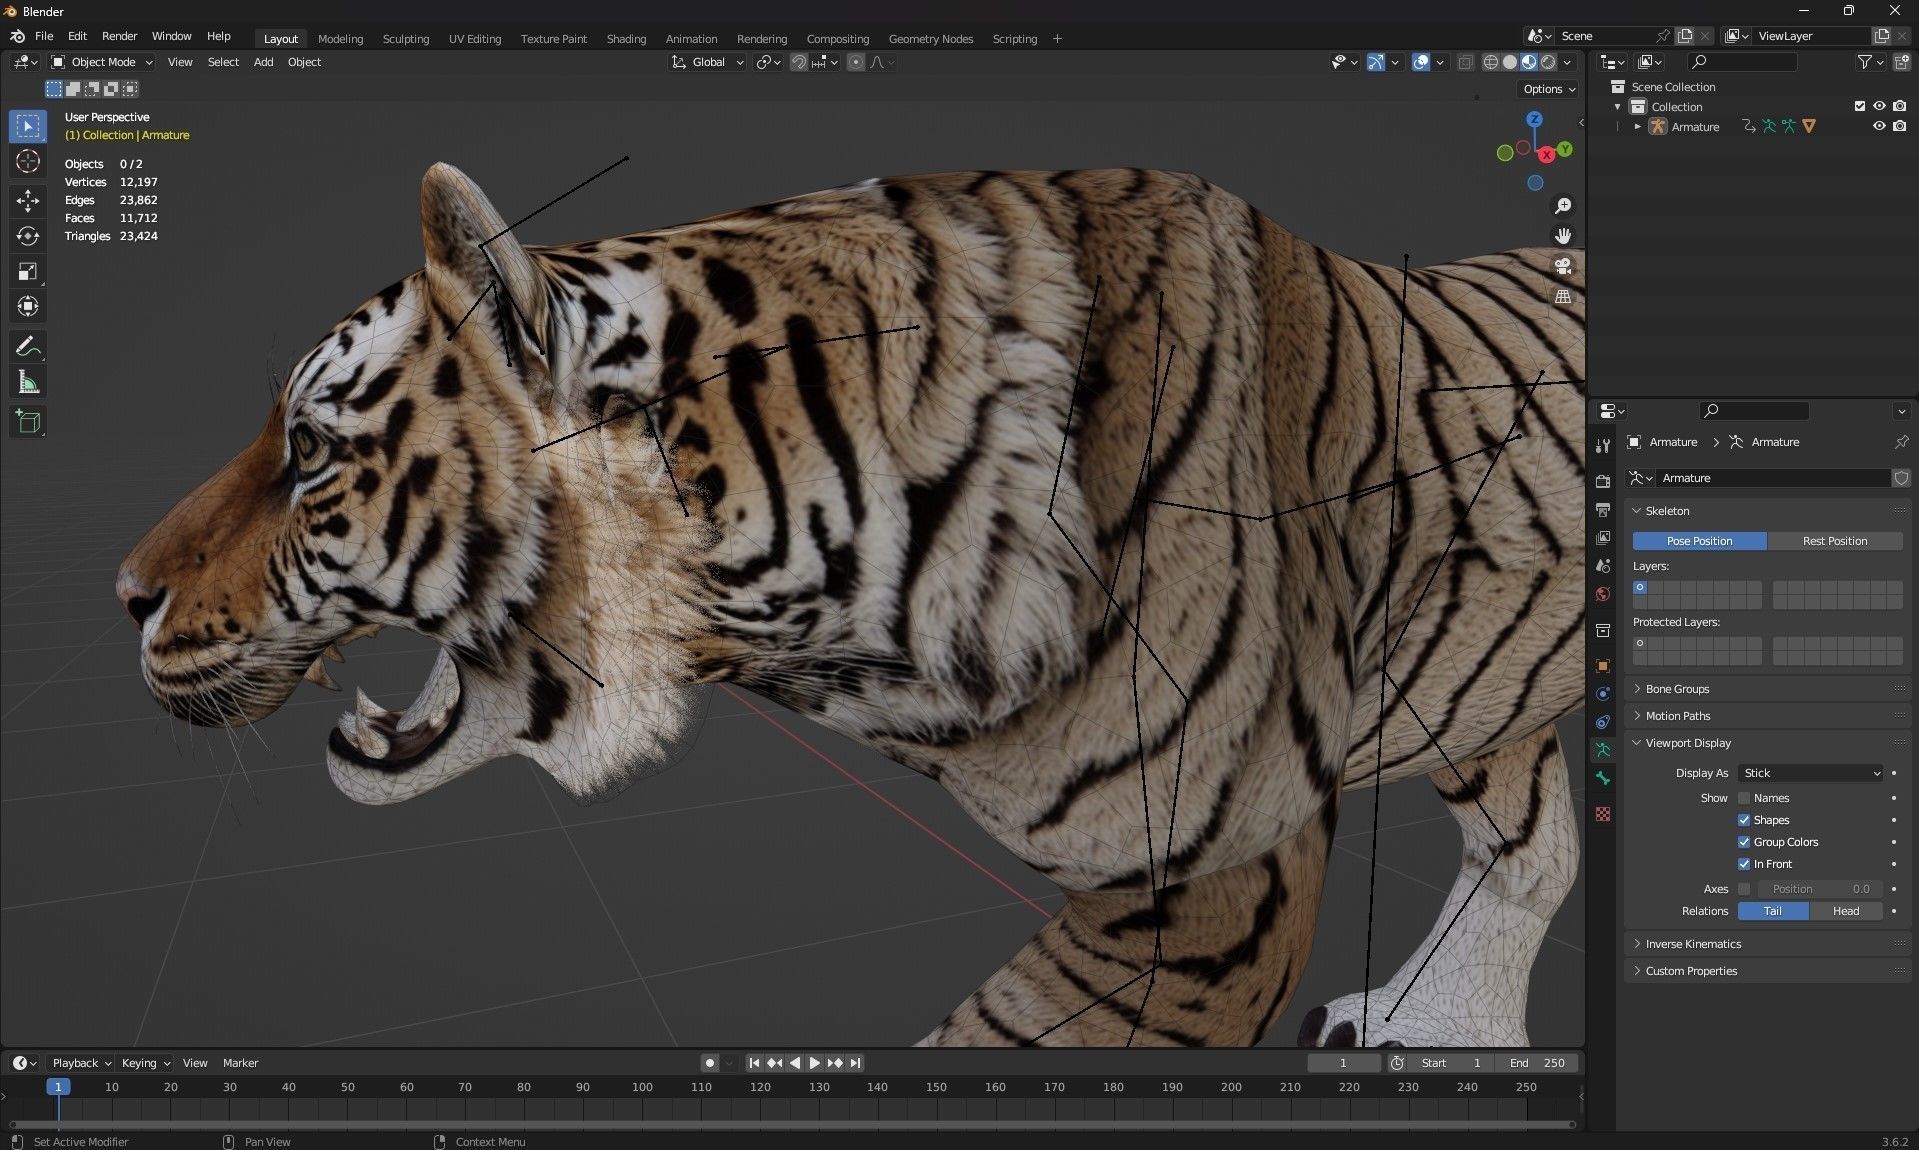Image resolution: width=1919 pixels, height=1150 pixels.
Task: Select the Add Cube tool
Action: tap(28, 422)
